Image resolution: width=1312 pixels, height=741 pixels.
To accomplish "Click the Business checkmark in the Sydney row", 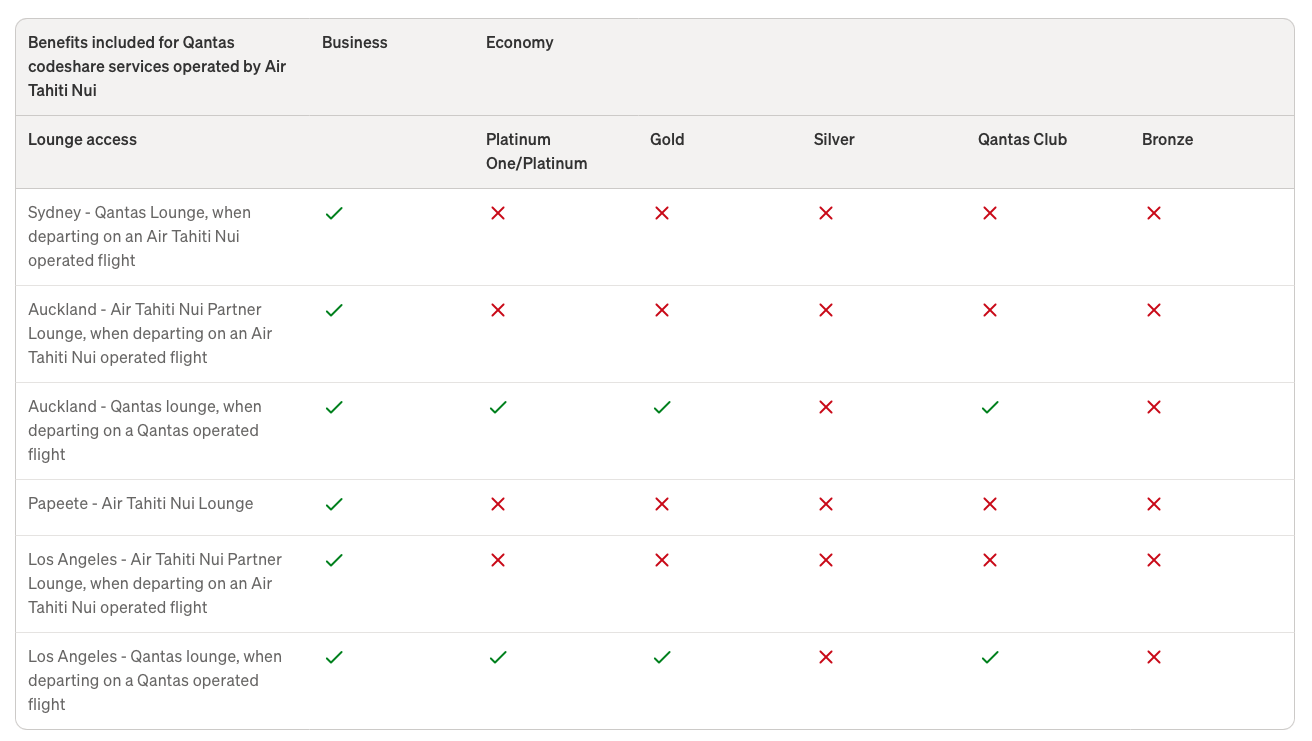I will 334,213.
